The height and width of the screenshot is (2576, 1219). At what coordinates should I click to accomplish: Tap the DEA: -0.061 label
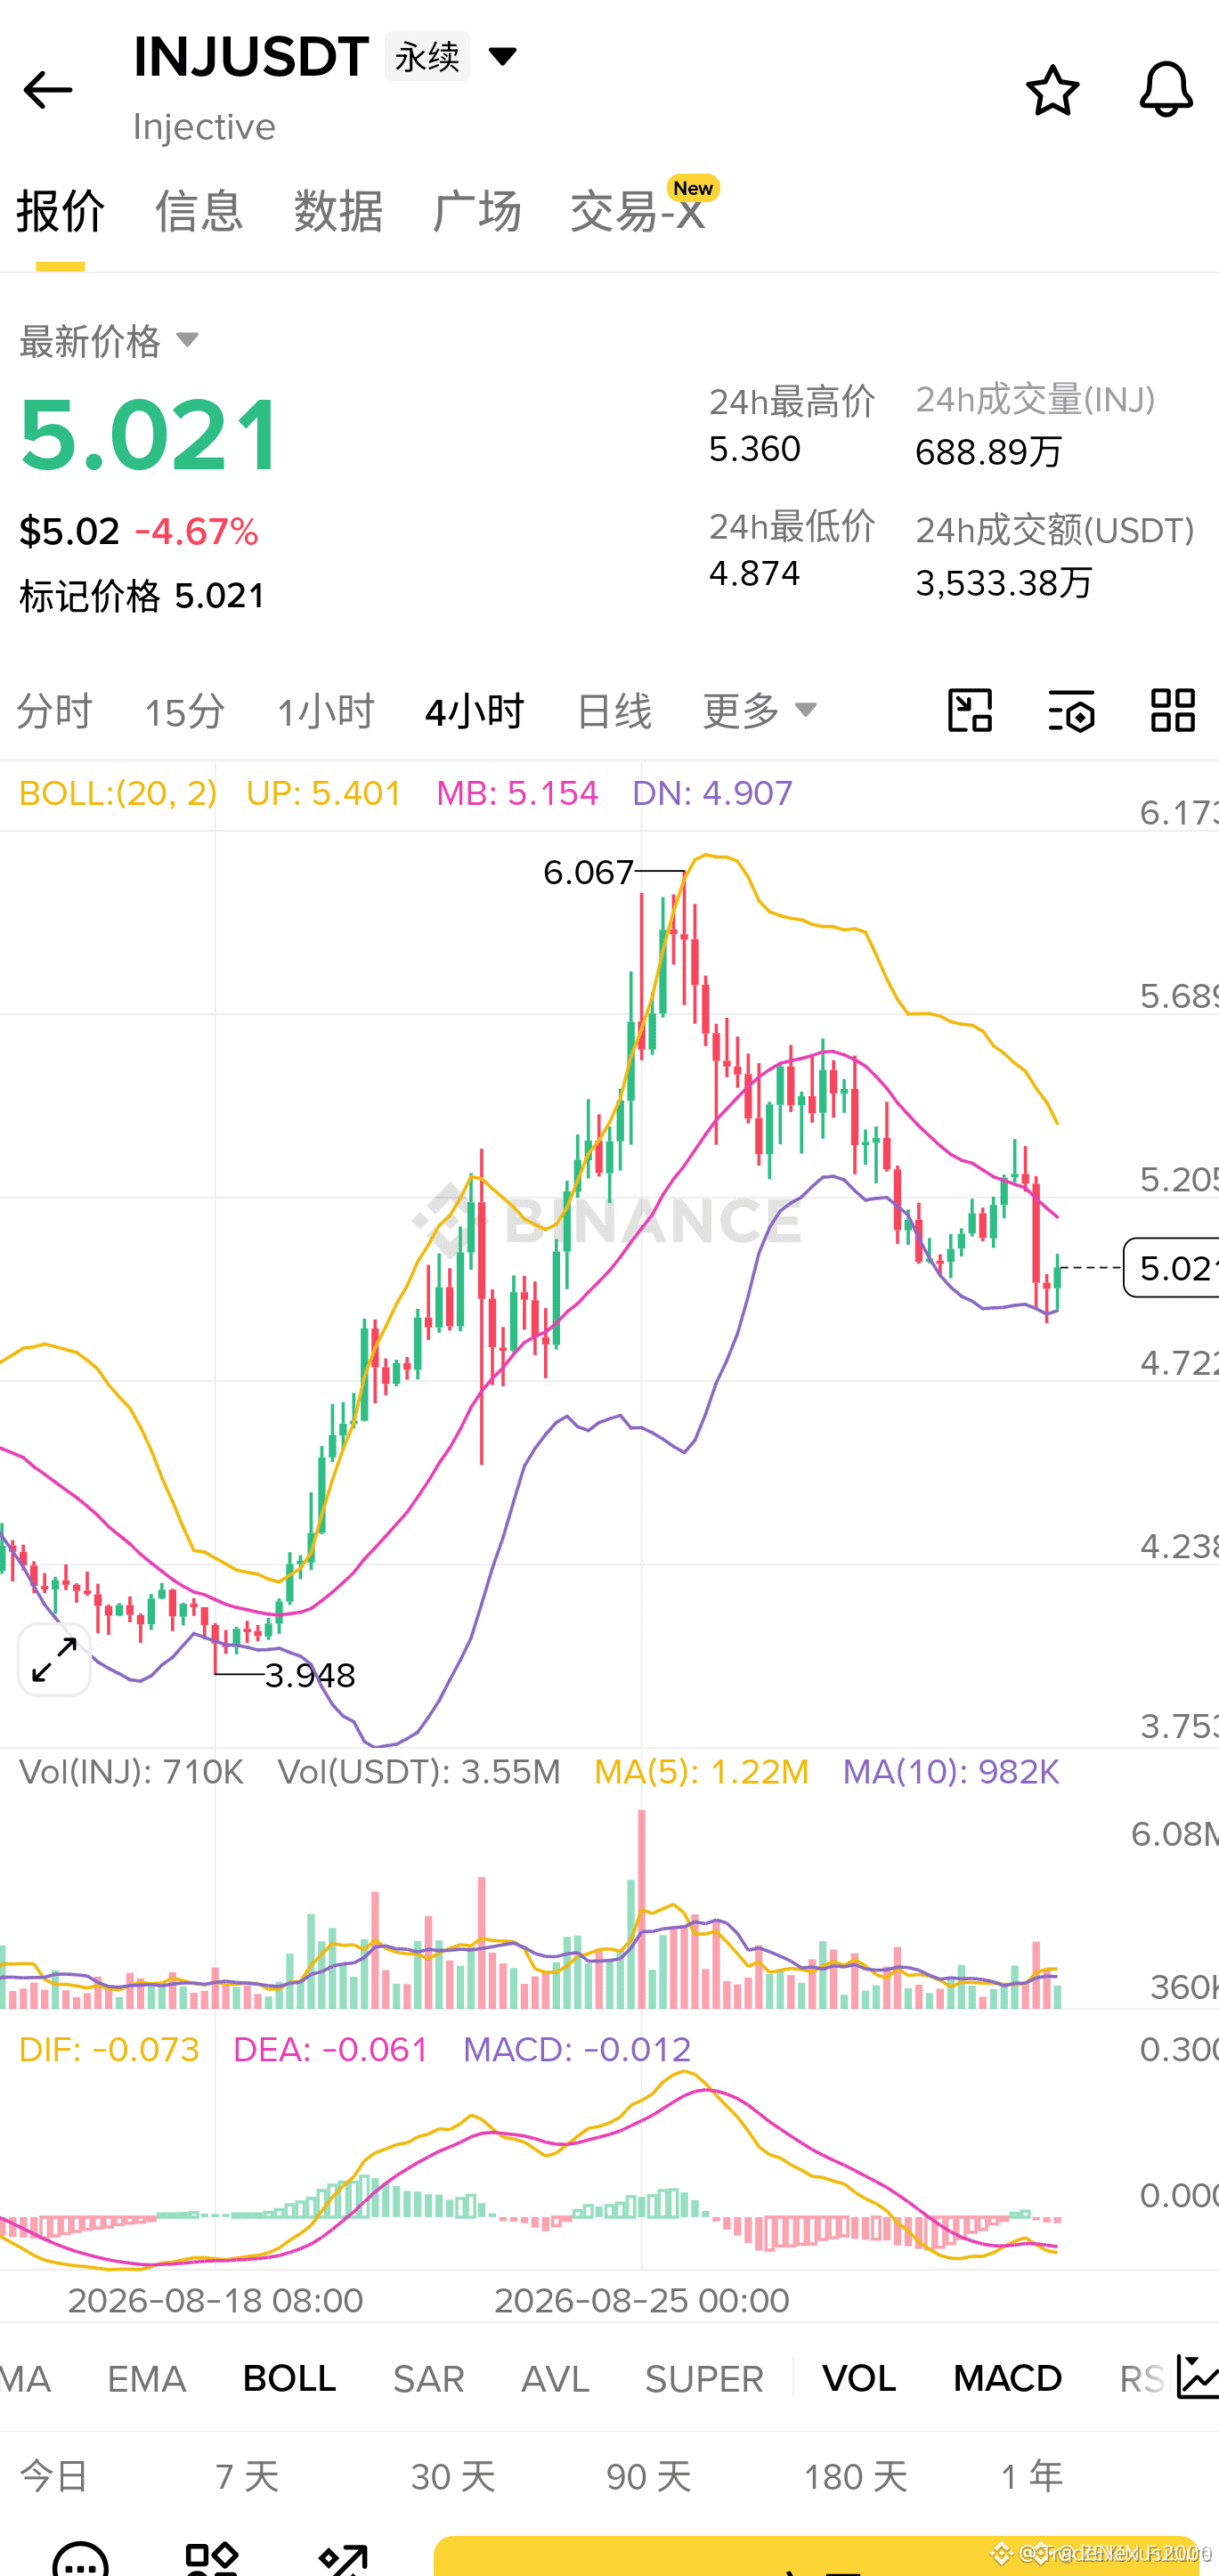(x=330, y=2049)
